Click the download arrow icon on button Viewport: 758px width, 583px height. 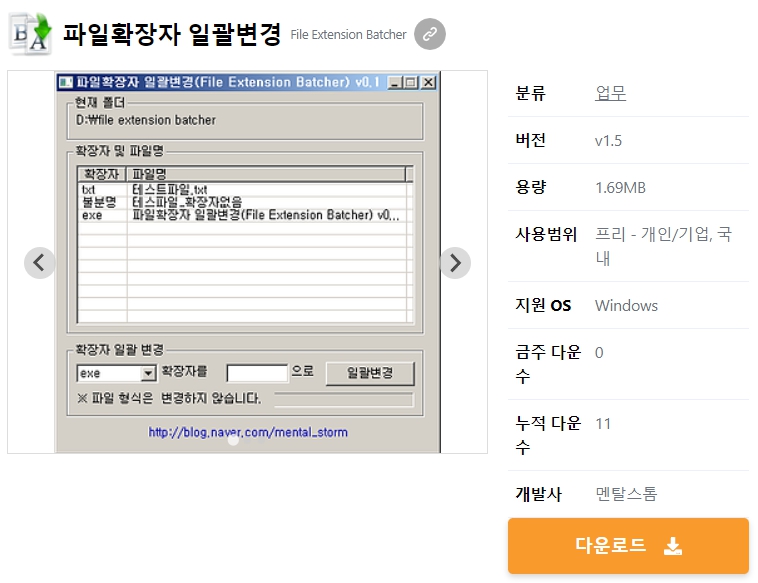coord(673,546)
